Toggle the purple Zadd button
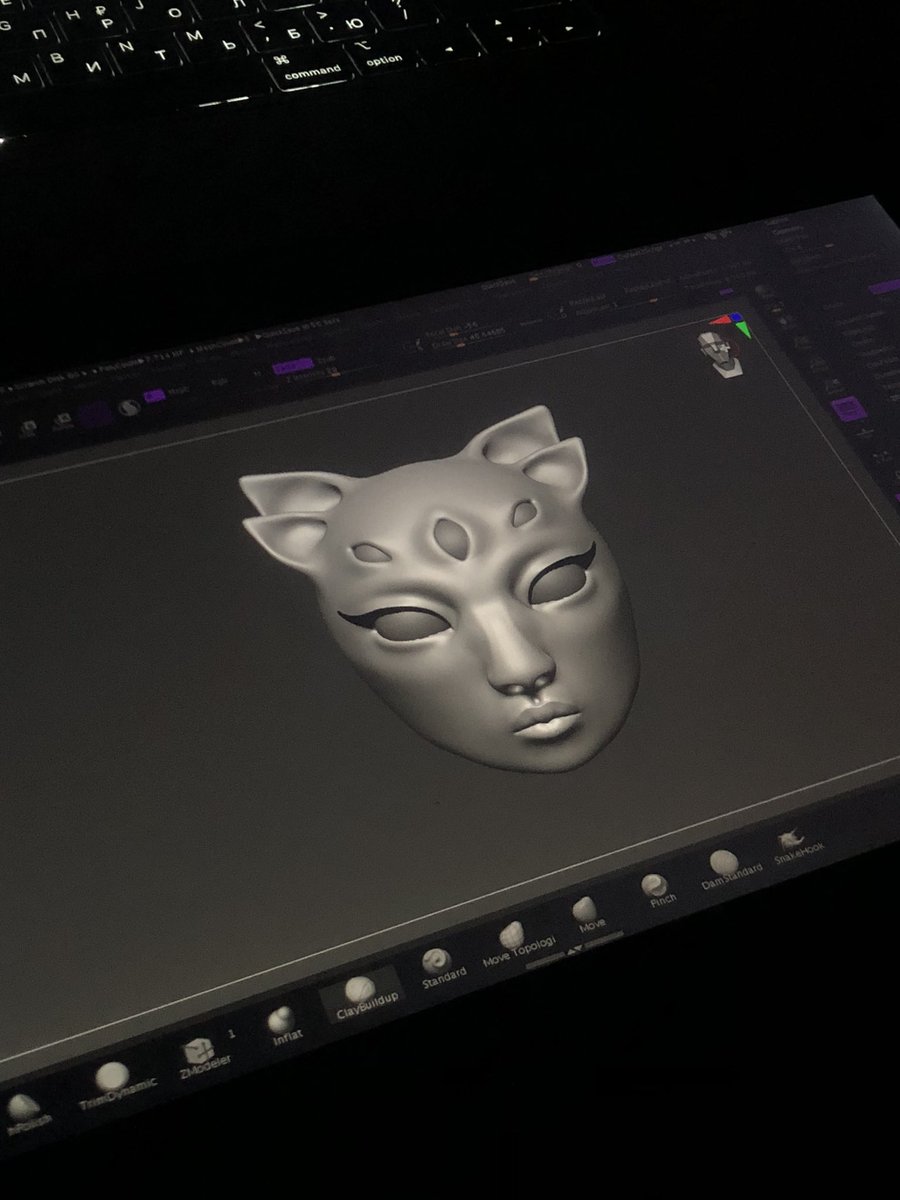 (x=293, y=367)
